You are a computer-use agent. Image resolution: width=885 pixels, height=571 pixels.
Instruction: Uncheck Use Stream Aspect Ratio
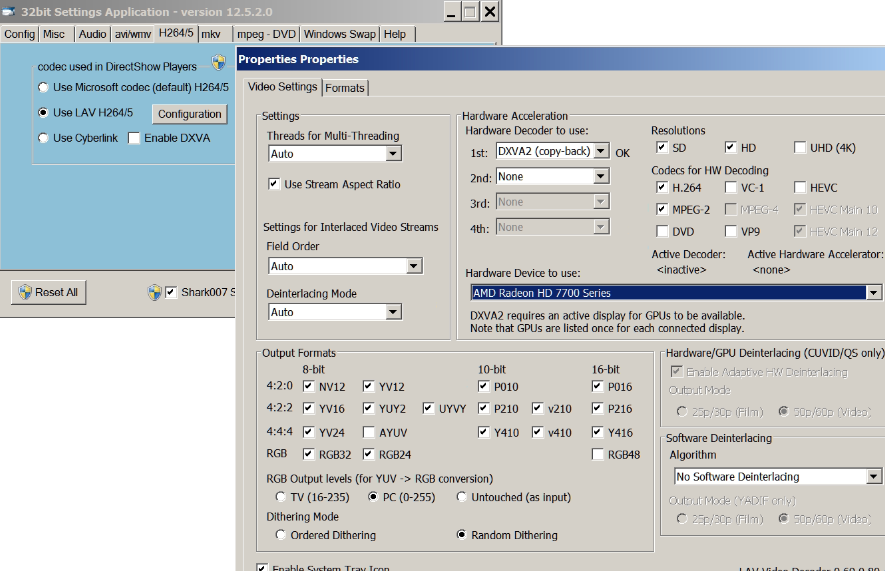[x=275, y=185]
